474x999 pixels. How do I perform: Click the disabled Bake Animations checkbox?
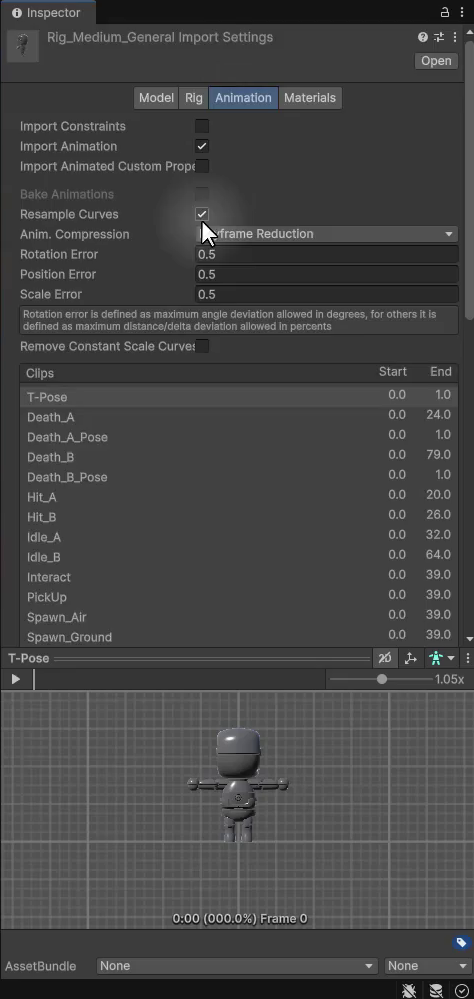click(202, 194)
